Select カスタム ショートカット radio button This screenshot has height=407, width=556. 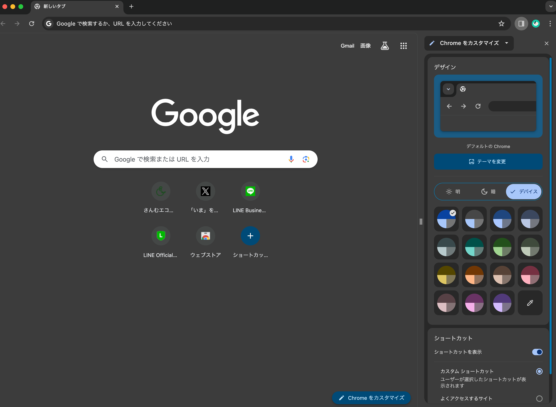coord(539,372)
